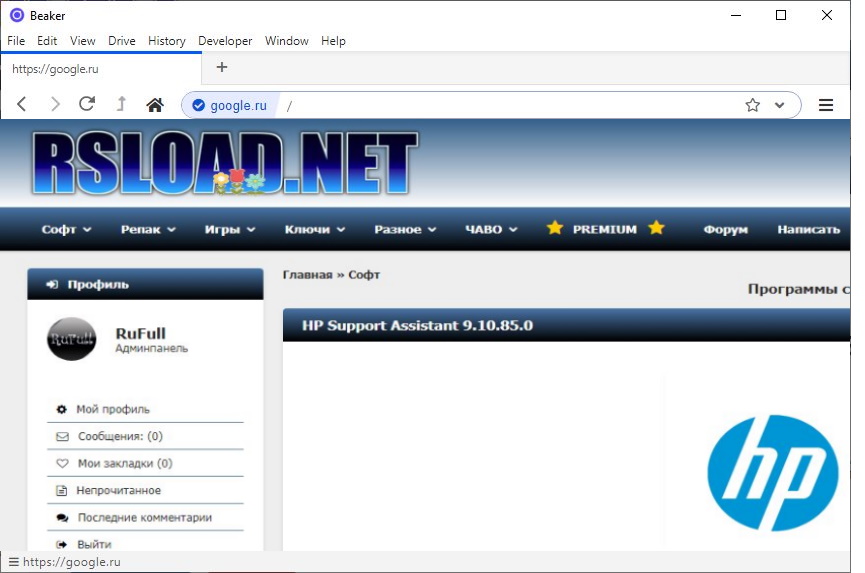Open the PREMIUM section link

point(605,229)
